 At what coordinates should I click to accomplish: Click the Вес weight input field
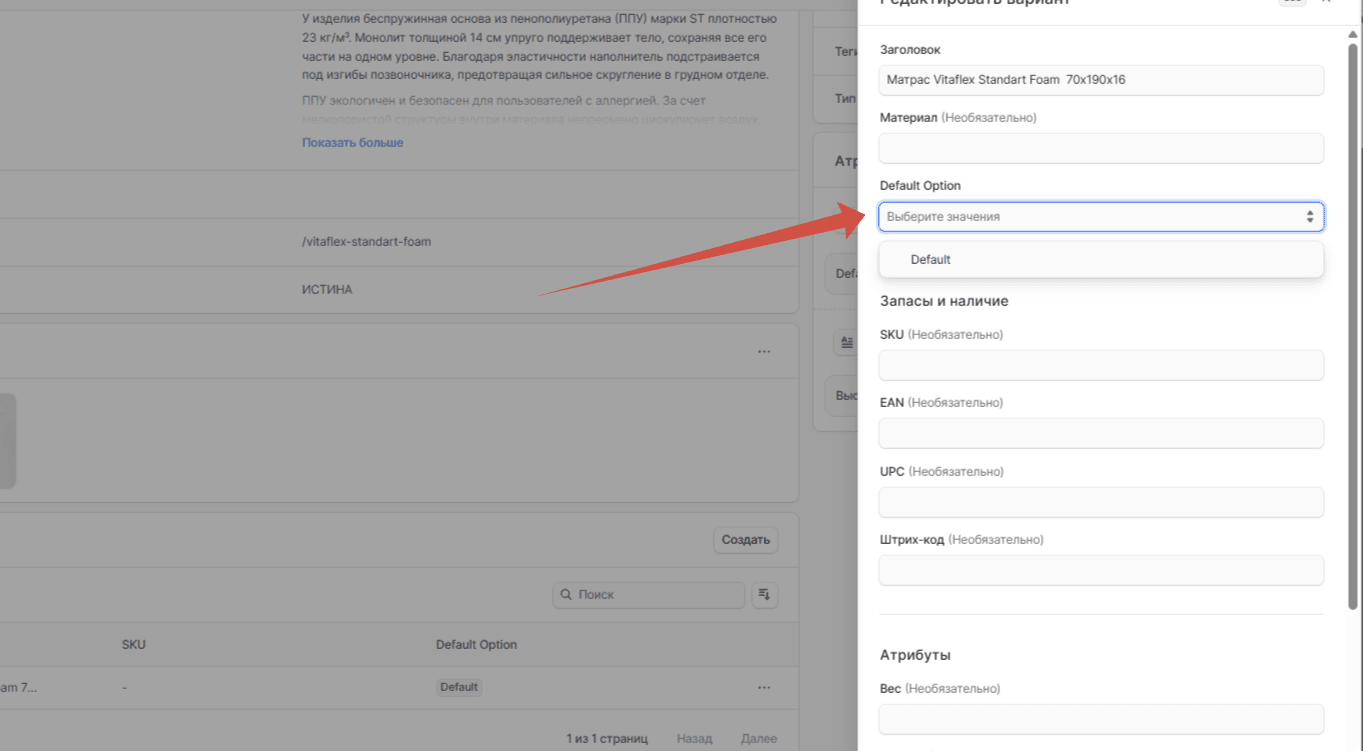point(1101,719)
